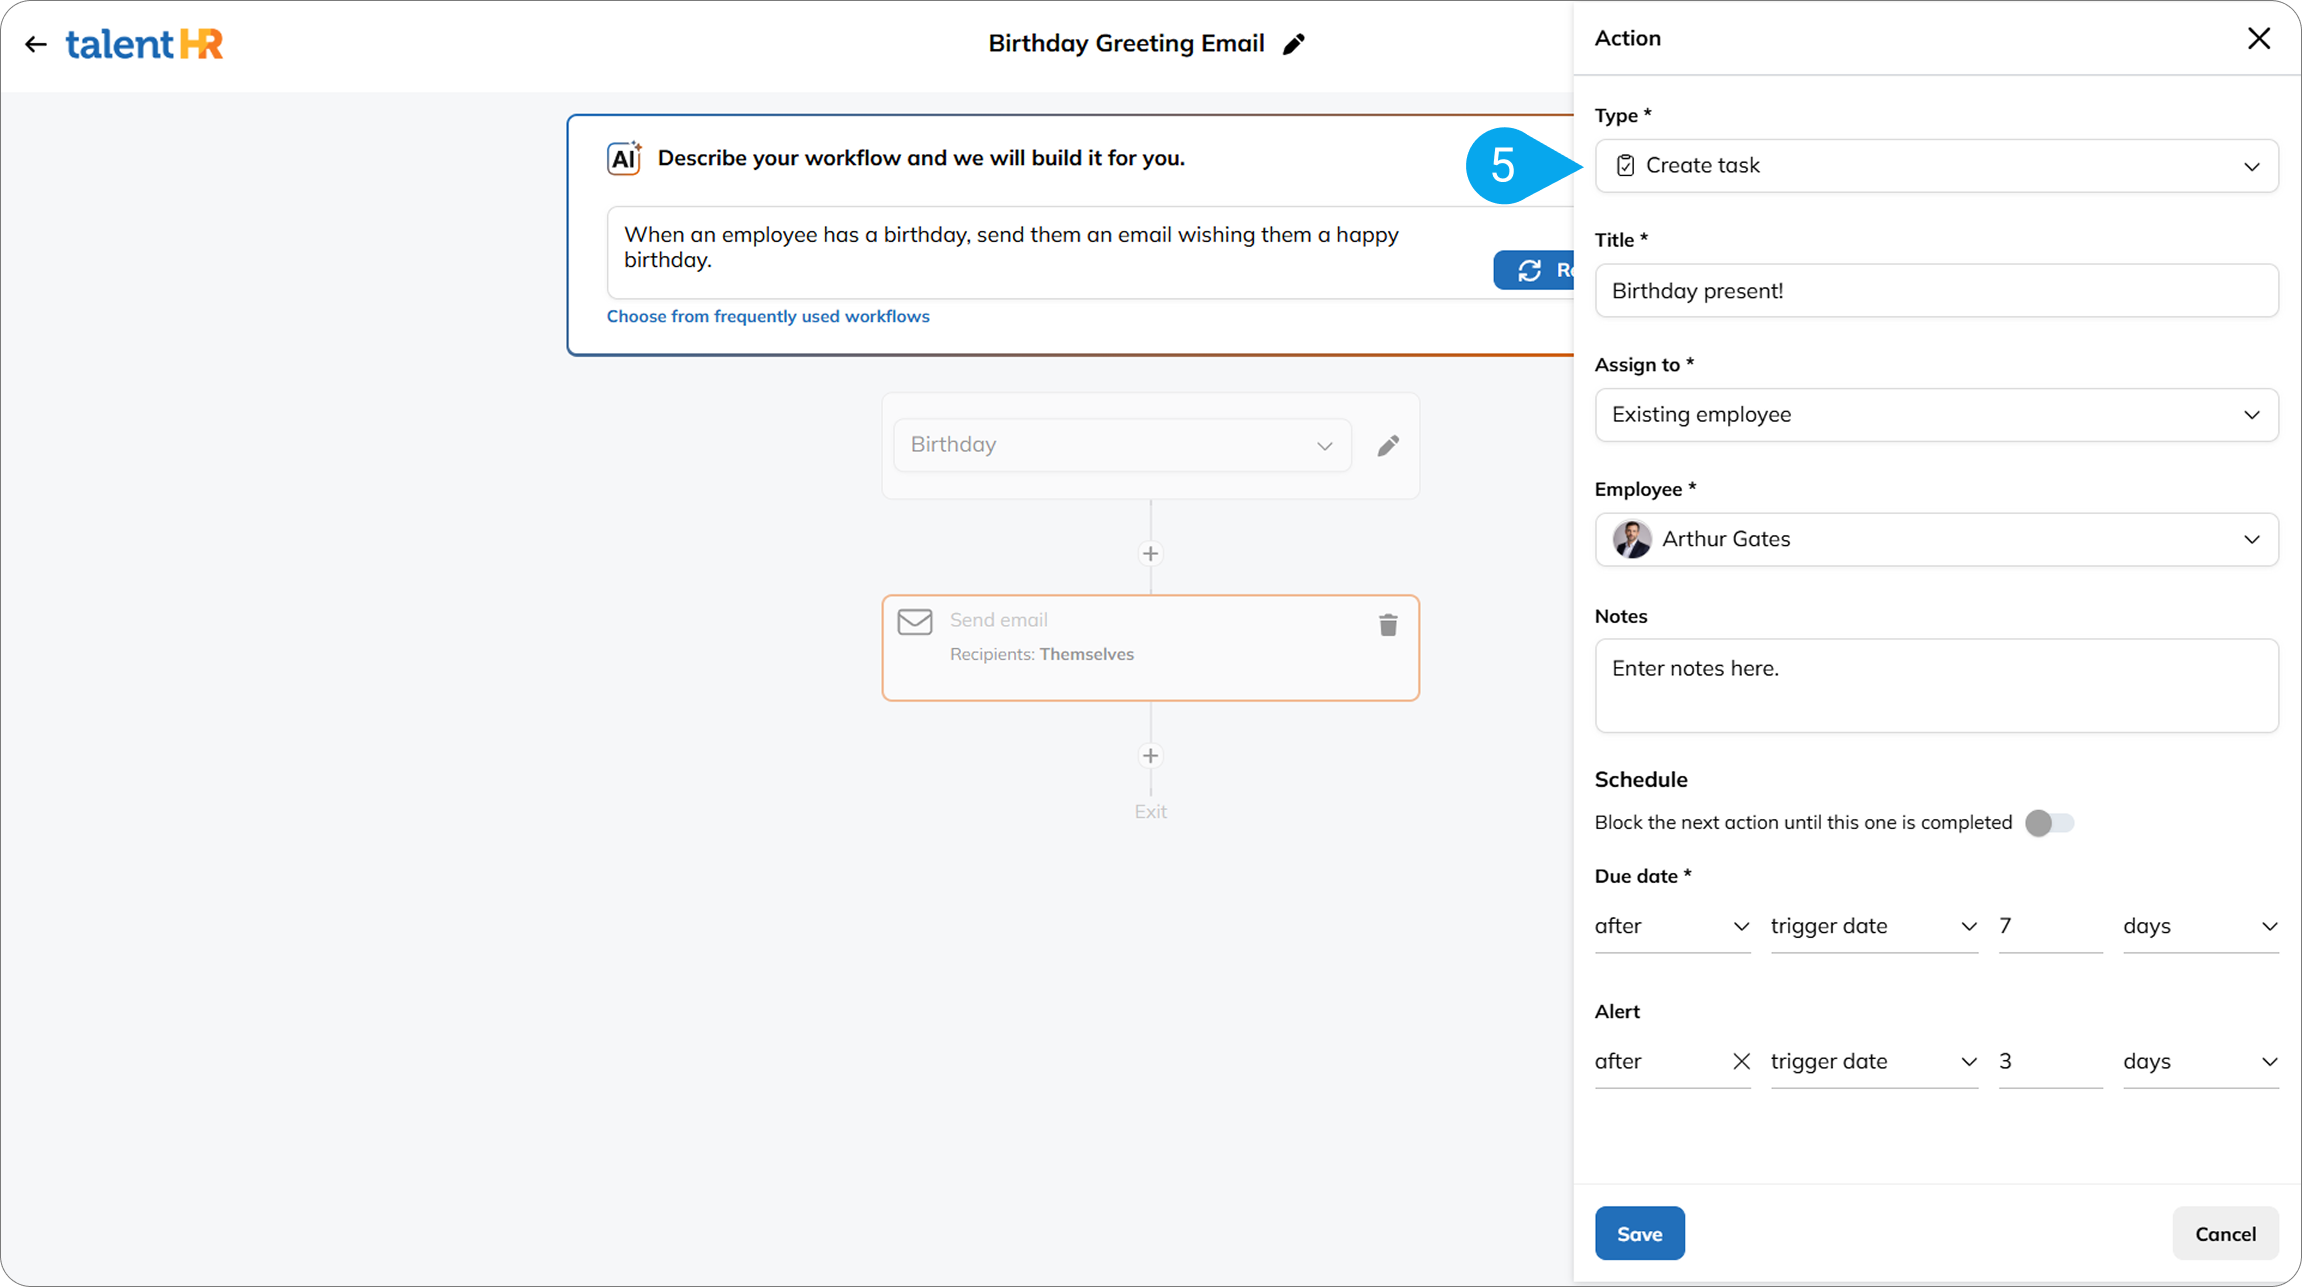
Task: Click Recipients: Themselves text
Action: 1041,655
